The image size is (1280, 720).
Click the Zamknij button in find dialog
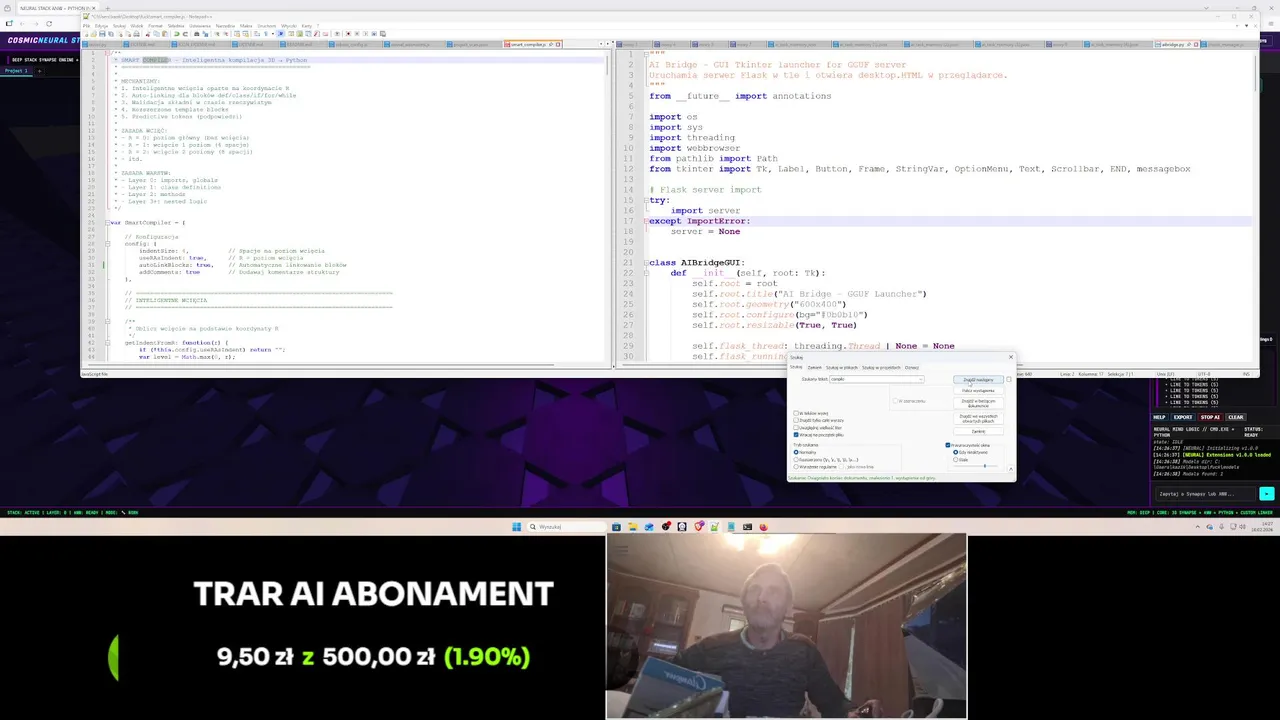point(978,431)
